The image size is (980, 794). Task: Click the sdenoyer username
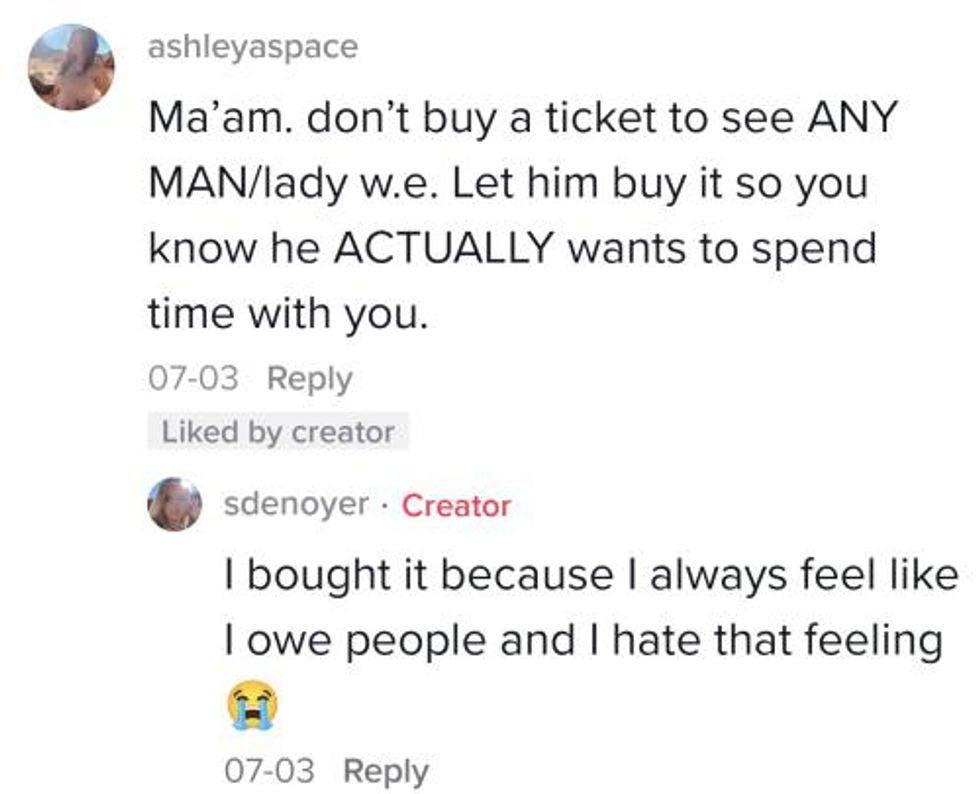pyautogui.click(x=295, y=505)
